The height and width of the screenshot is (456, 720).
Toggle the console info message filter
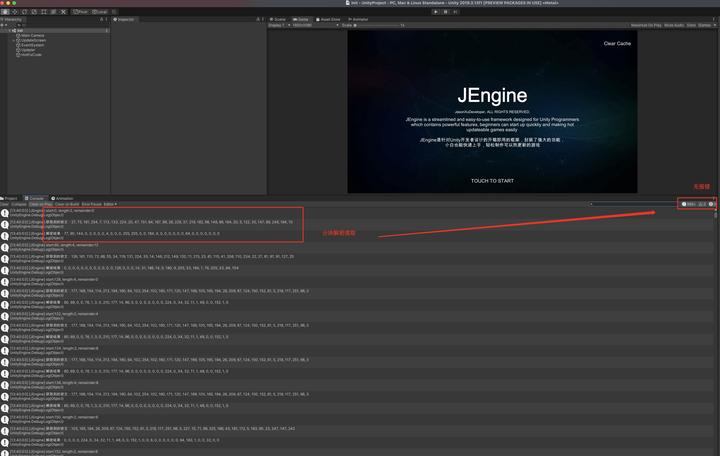(x=689, y=204)
